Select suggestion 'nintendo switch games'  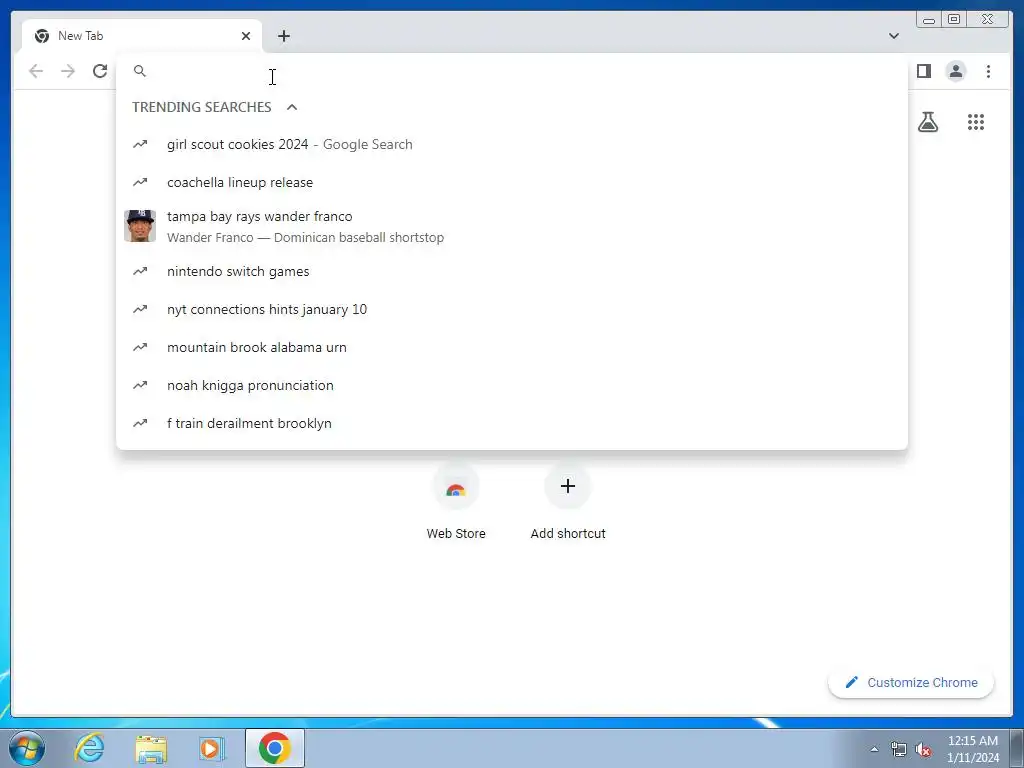click(512, 271)
